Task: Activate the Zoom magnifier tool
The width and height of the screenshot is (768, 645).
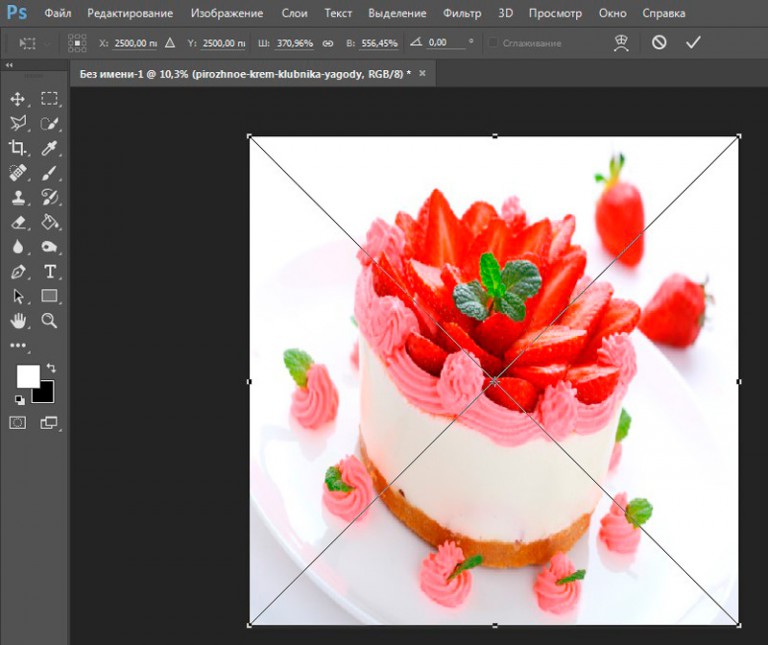Action: click(x=49, y=320)
